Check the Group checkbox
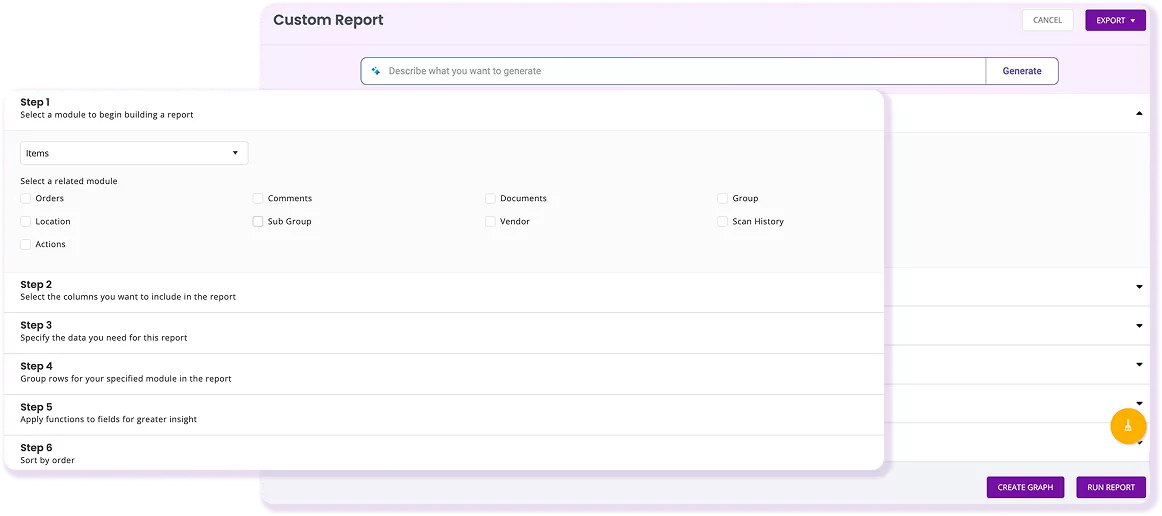The image size is (1162, 516). click(723, 198)
